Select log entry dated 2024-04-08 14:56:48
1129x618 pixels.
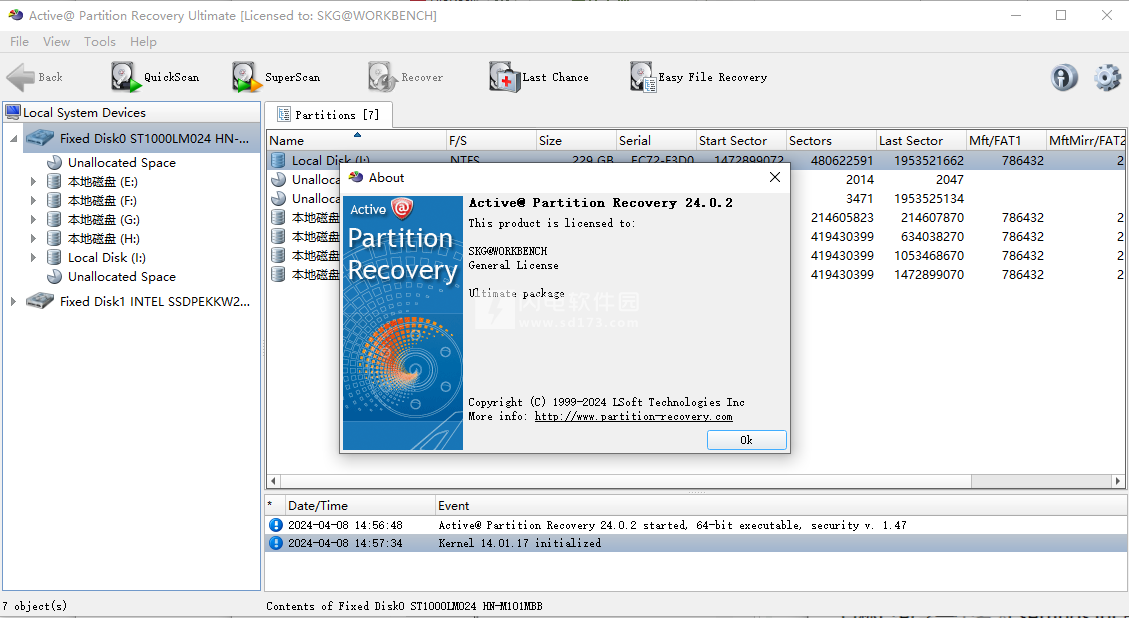[696, 525]
